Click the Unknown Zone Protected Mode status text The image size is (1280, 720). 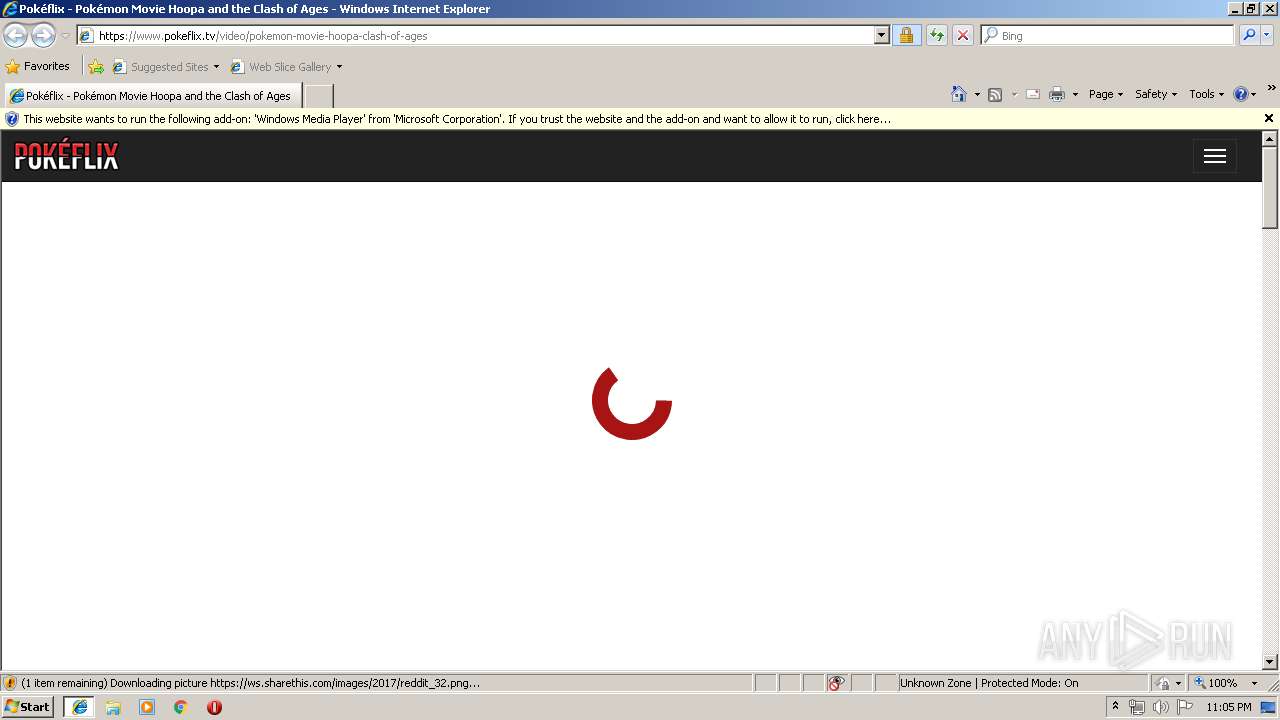click(989, 683)
